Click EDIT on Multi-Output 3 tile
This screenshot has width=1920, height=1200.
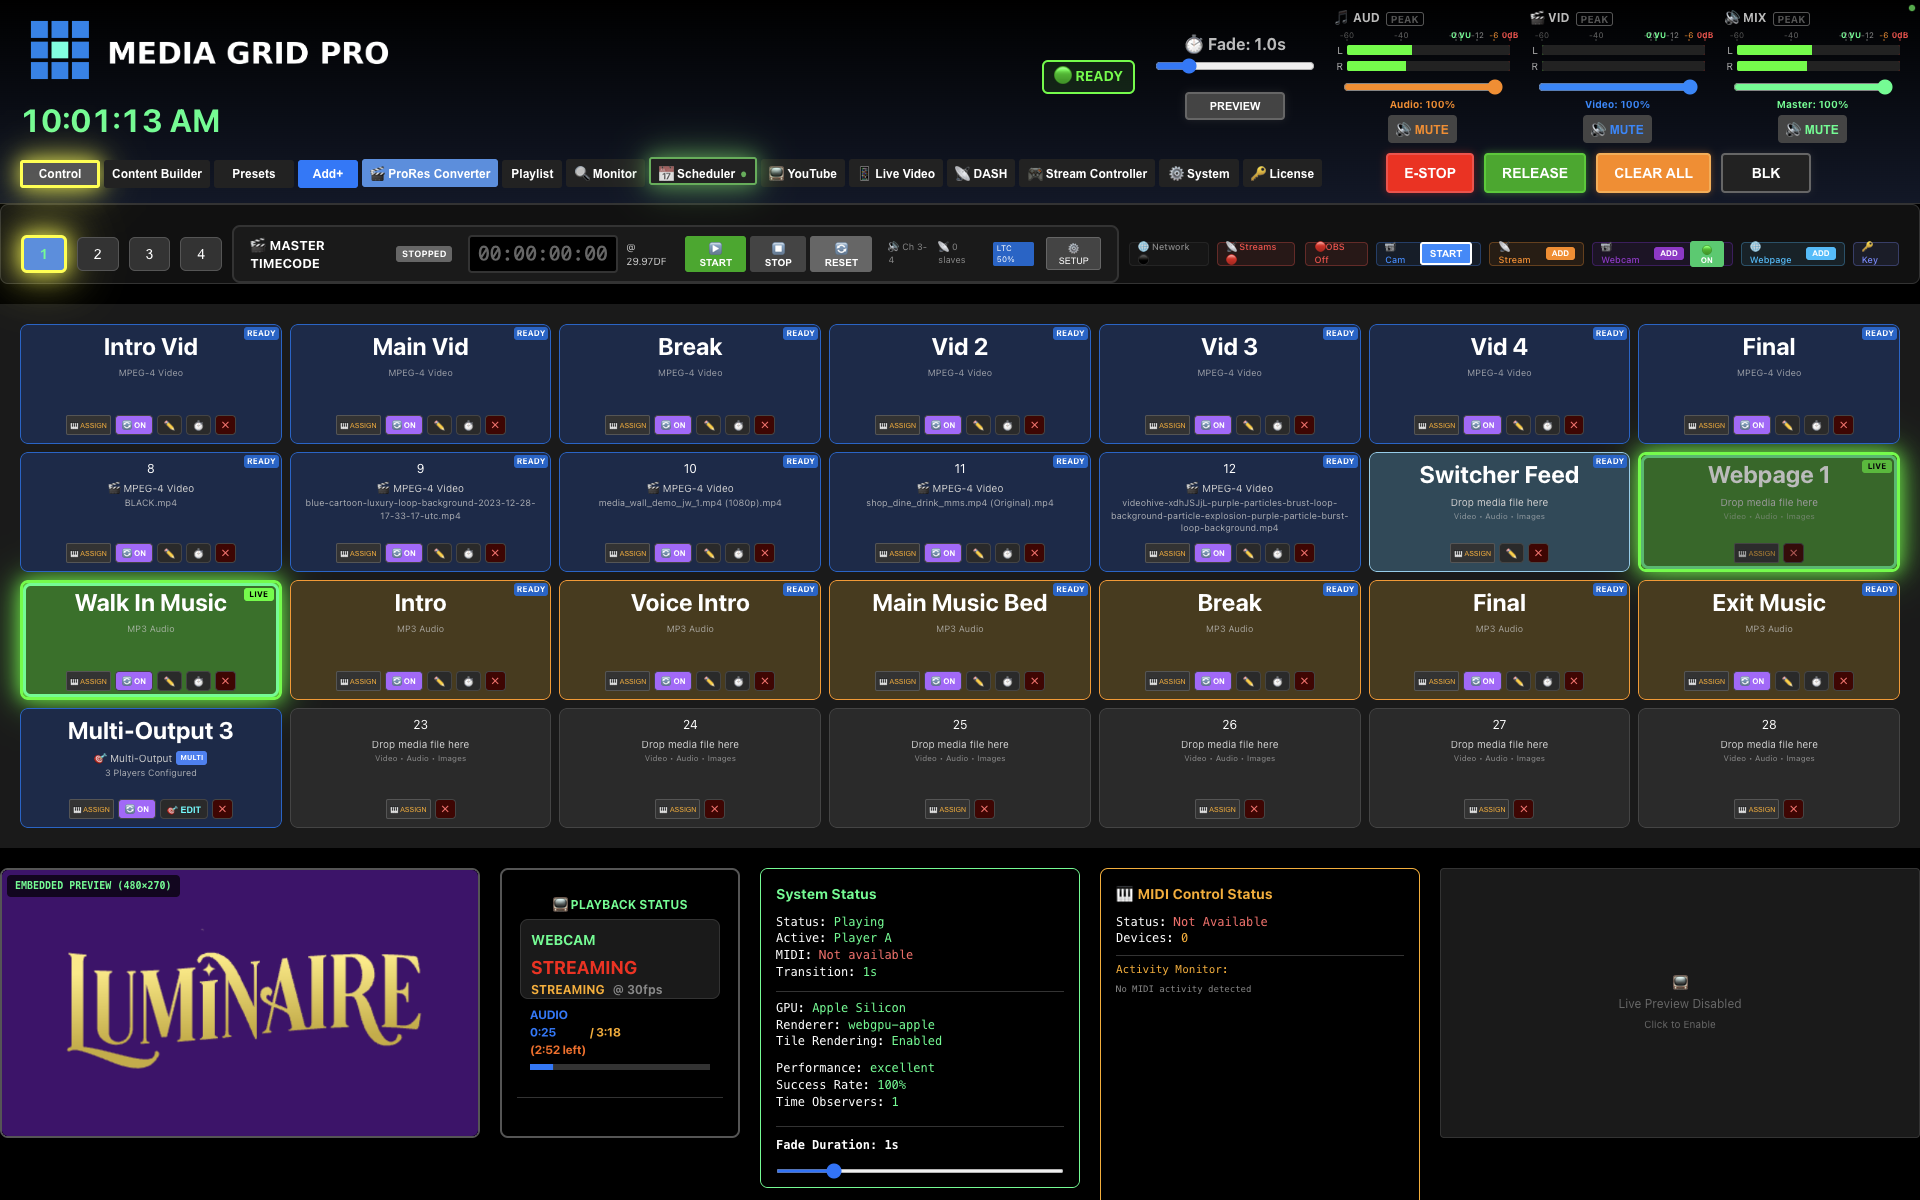point(184,809)
